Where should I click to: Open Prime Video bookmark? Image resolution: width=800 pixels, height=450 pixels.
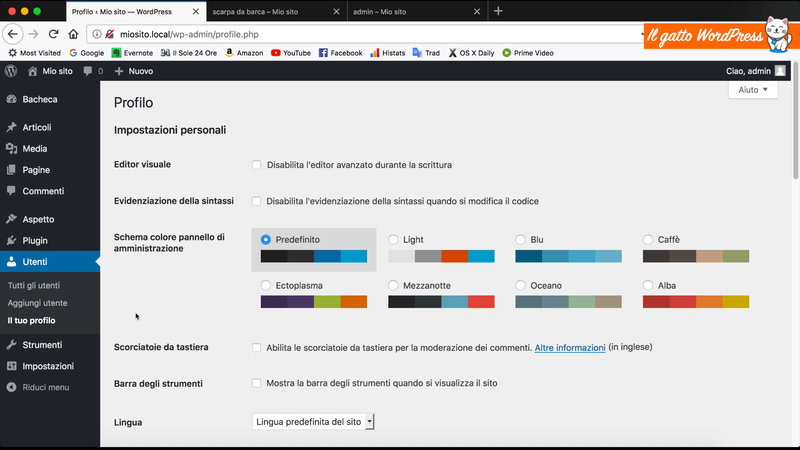[528, 53]
